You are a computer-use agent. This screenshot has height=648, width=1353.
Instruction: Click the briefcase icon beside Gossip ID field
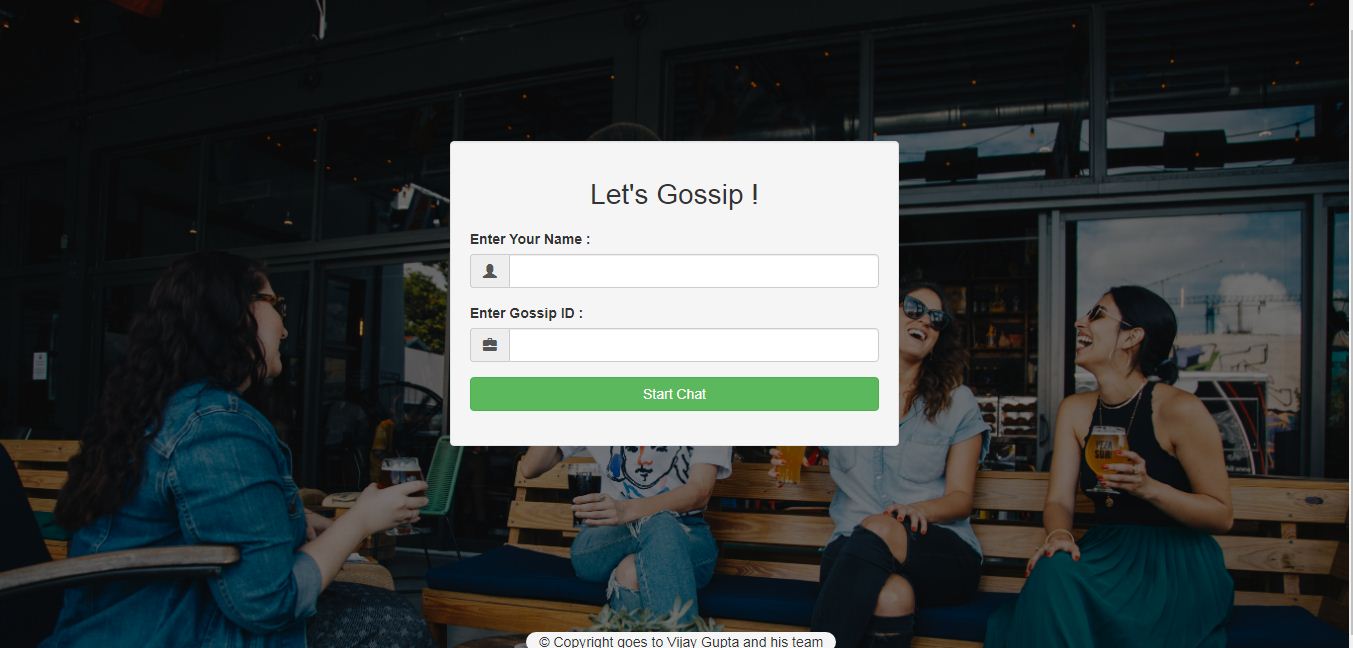pos(490,345)
